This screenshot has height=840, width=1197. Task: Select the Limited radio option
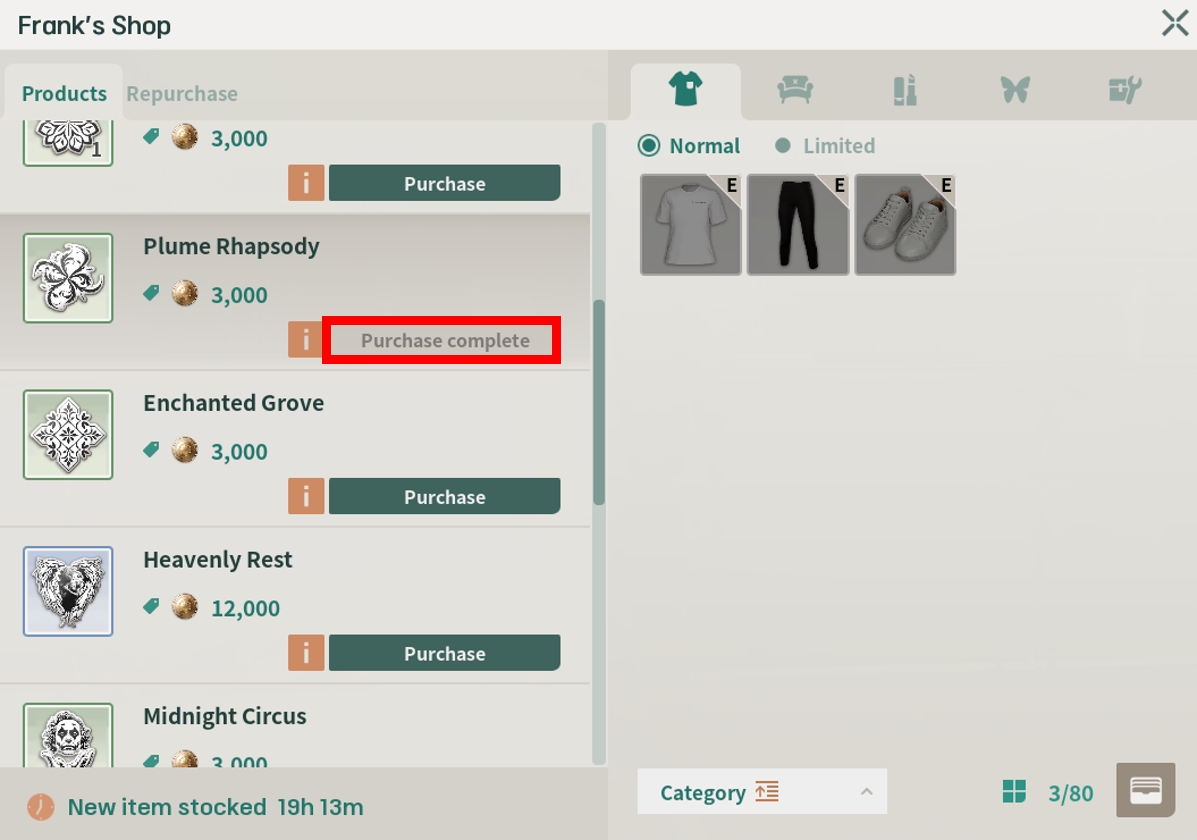tap(783, 146)
